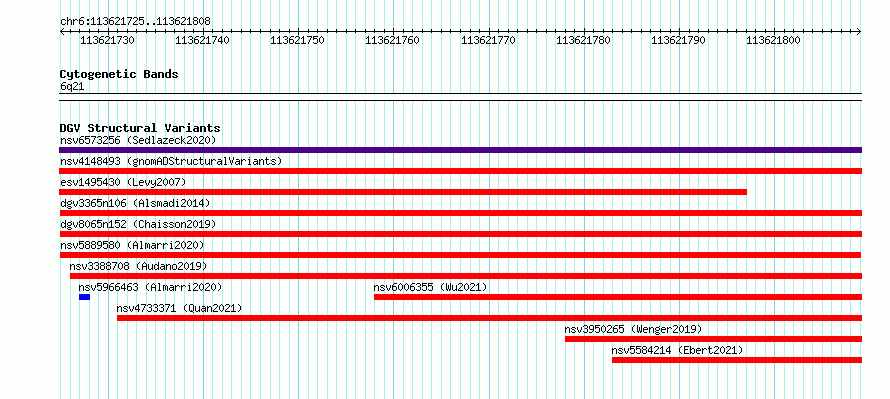Click the red dgv8065n152 variant bar
Screen dimensions: 890x399
[x=460, y=234]
